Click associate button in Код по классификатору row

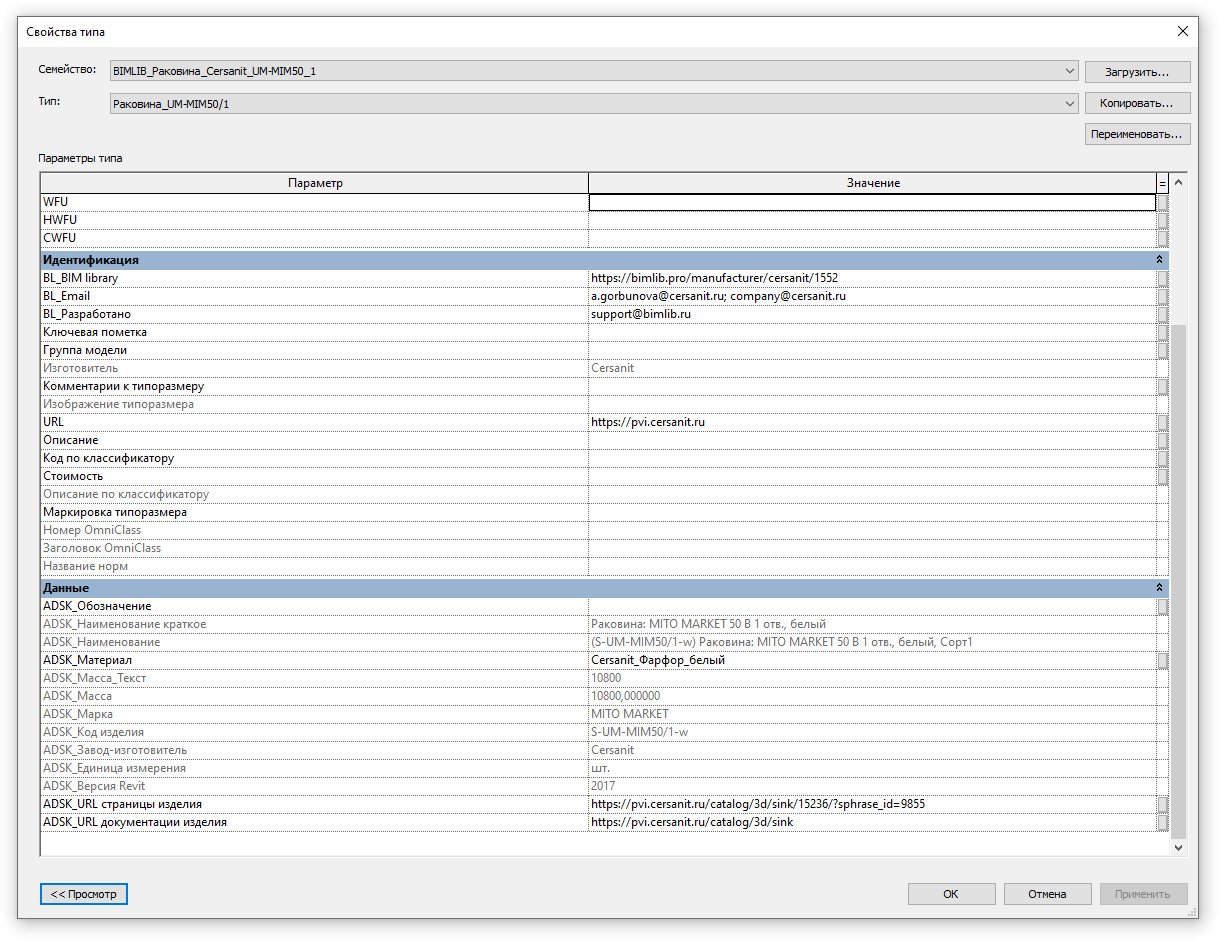pos(1163,458)
